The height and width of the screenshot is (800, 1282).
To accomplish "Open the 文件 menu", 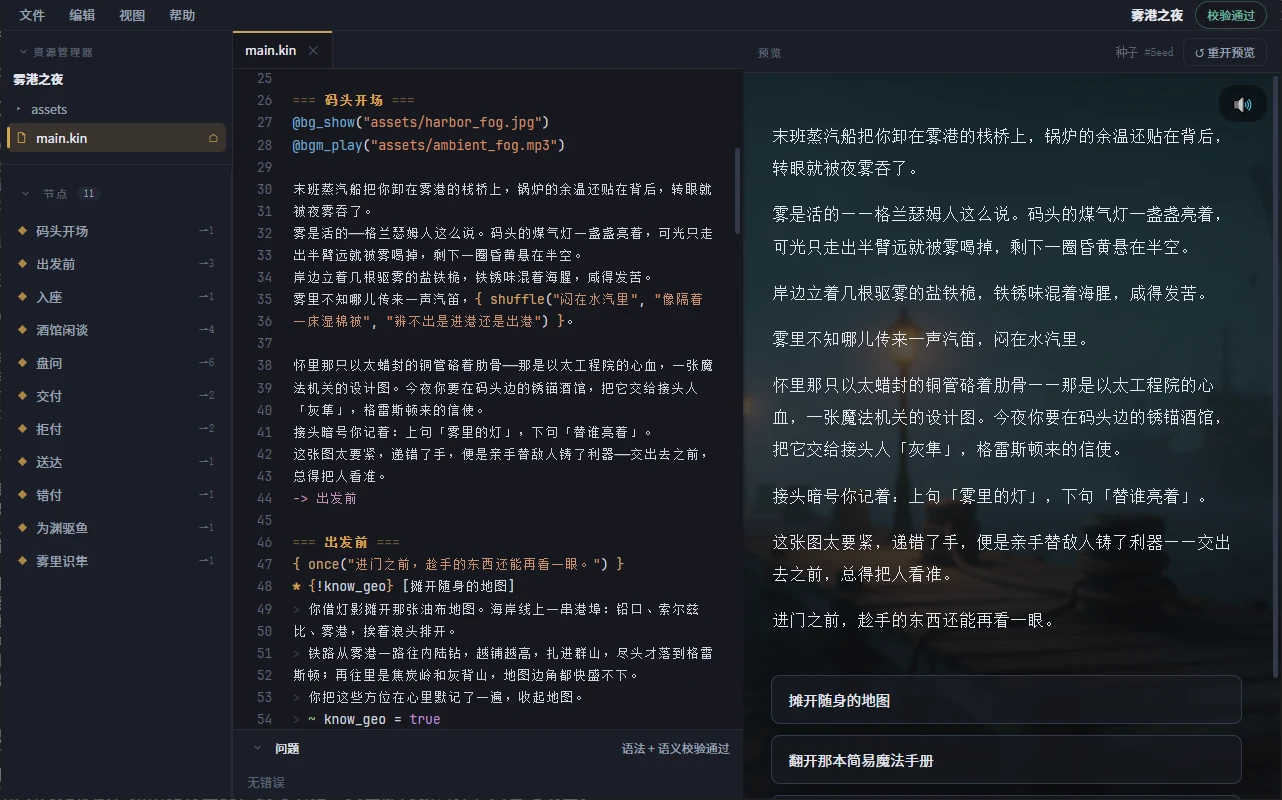I will pos(32,16).
